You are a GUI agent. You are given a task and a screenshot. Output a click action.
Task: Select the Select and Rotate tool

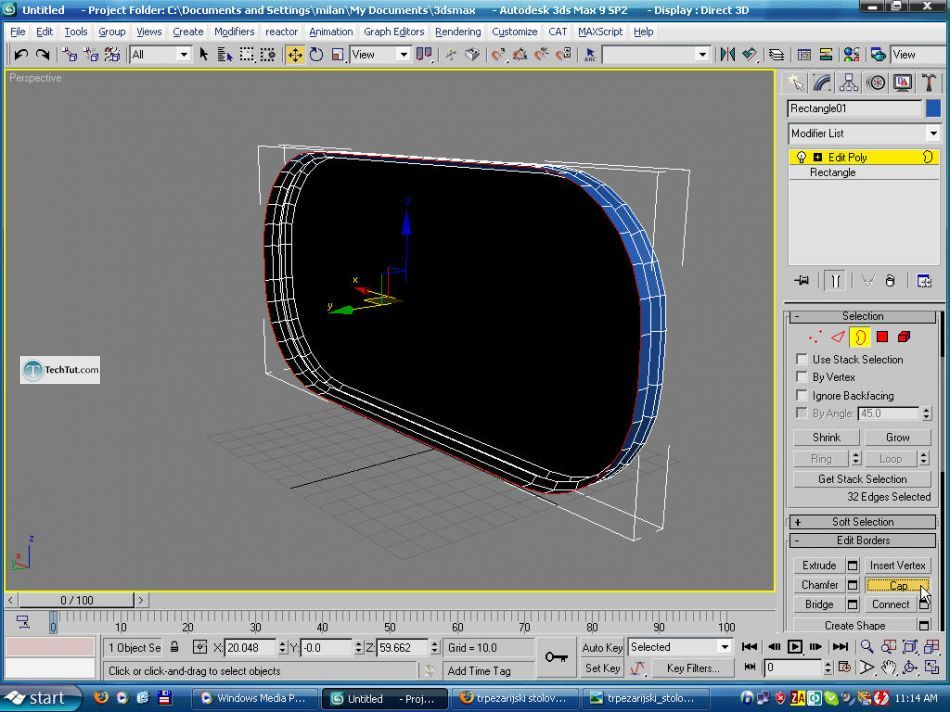tap(316, 55)
